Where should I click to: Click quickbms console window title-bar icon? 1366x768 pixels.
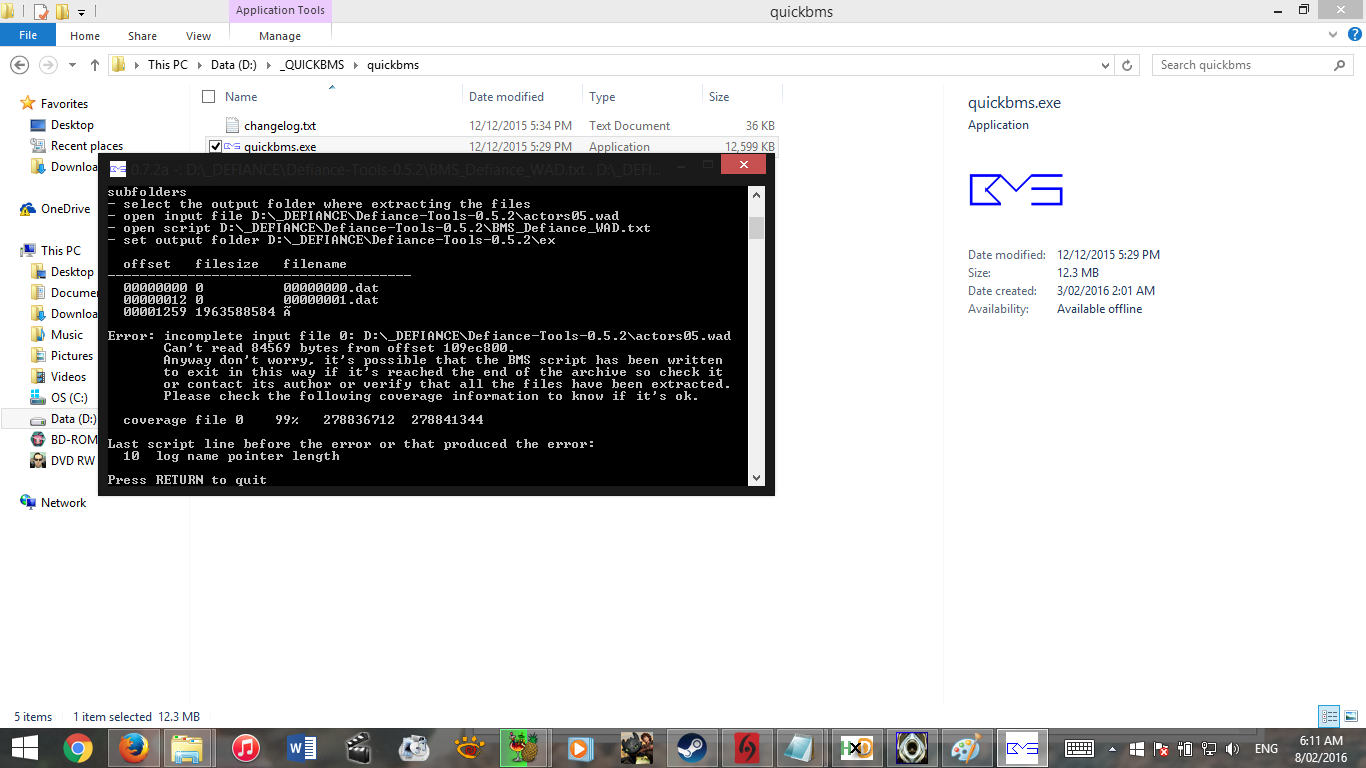click(x=118, y=168)
